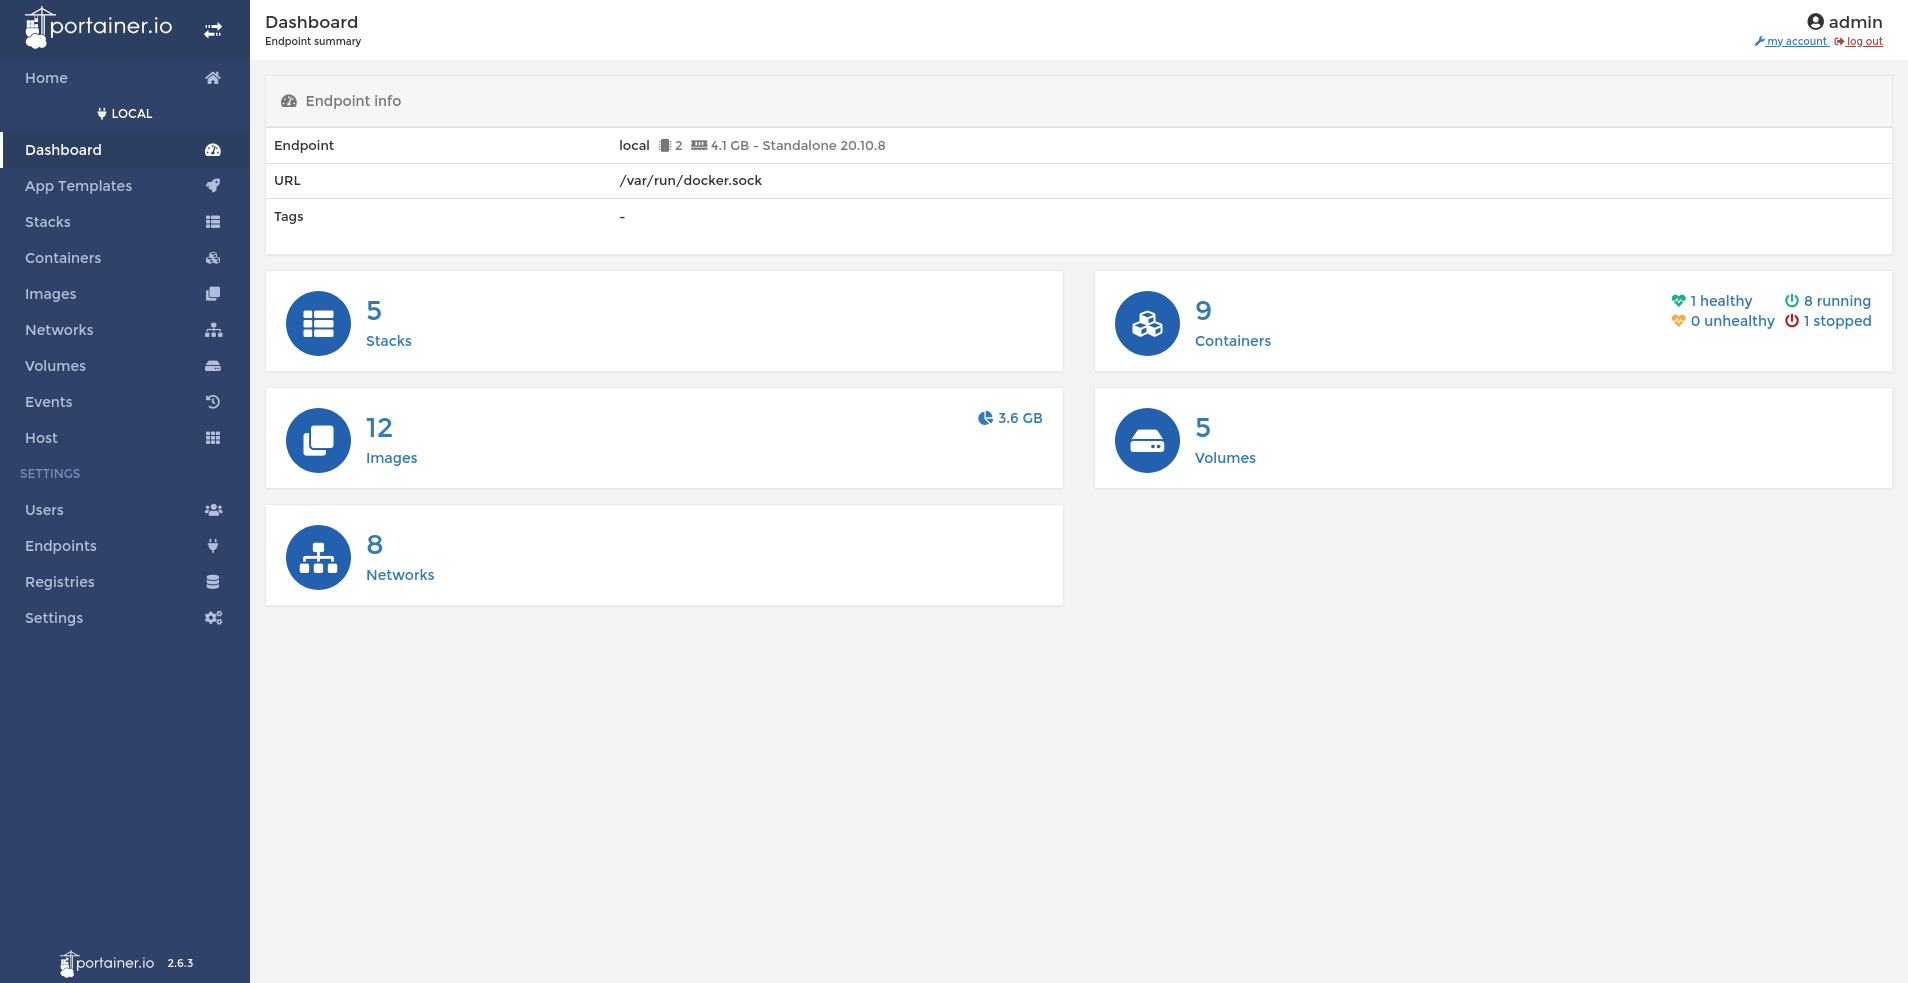The image size is (1908, 983).
Task: Click the App Templates rocket icon
Action: pos(213,185)
